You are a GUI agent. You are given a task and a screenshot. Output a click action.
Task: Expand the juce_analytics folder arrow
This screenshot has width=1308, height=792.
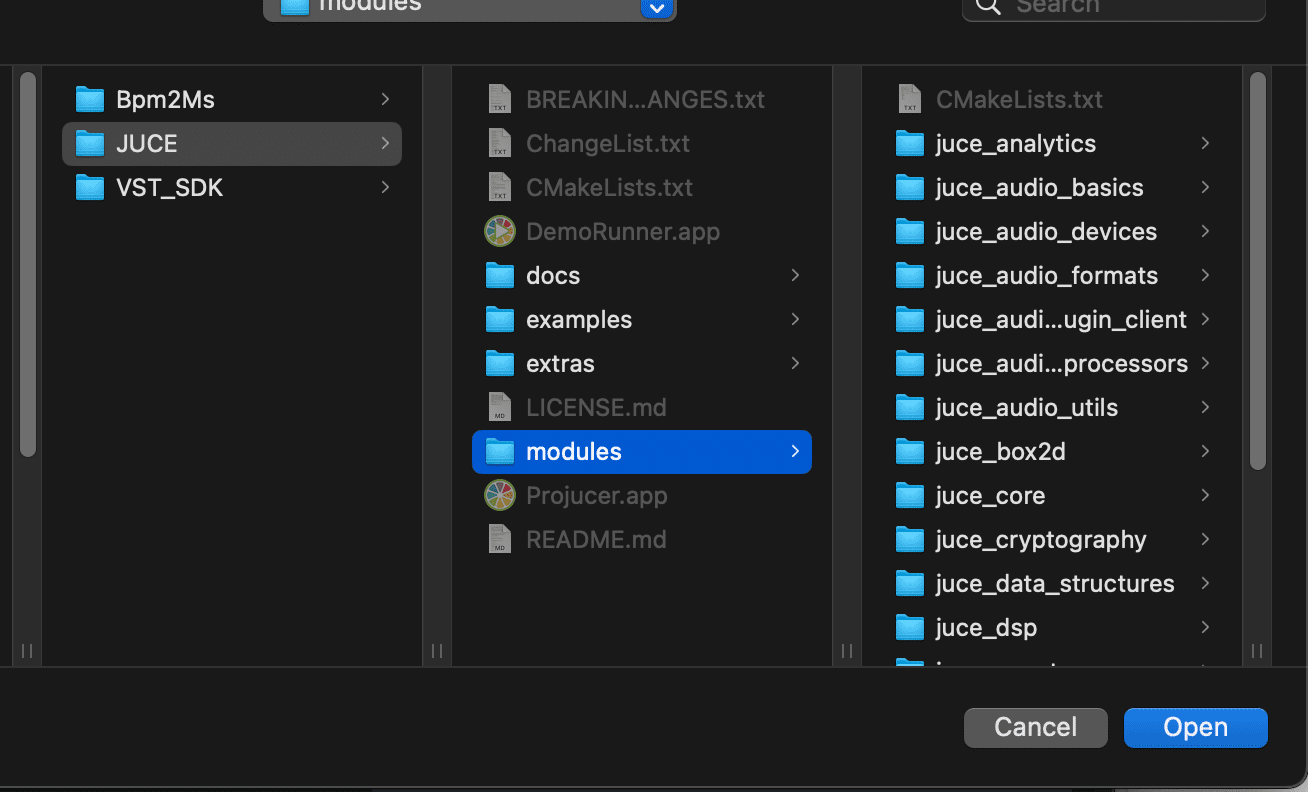pos(1205,144)
